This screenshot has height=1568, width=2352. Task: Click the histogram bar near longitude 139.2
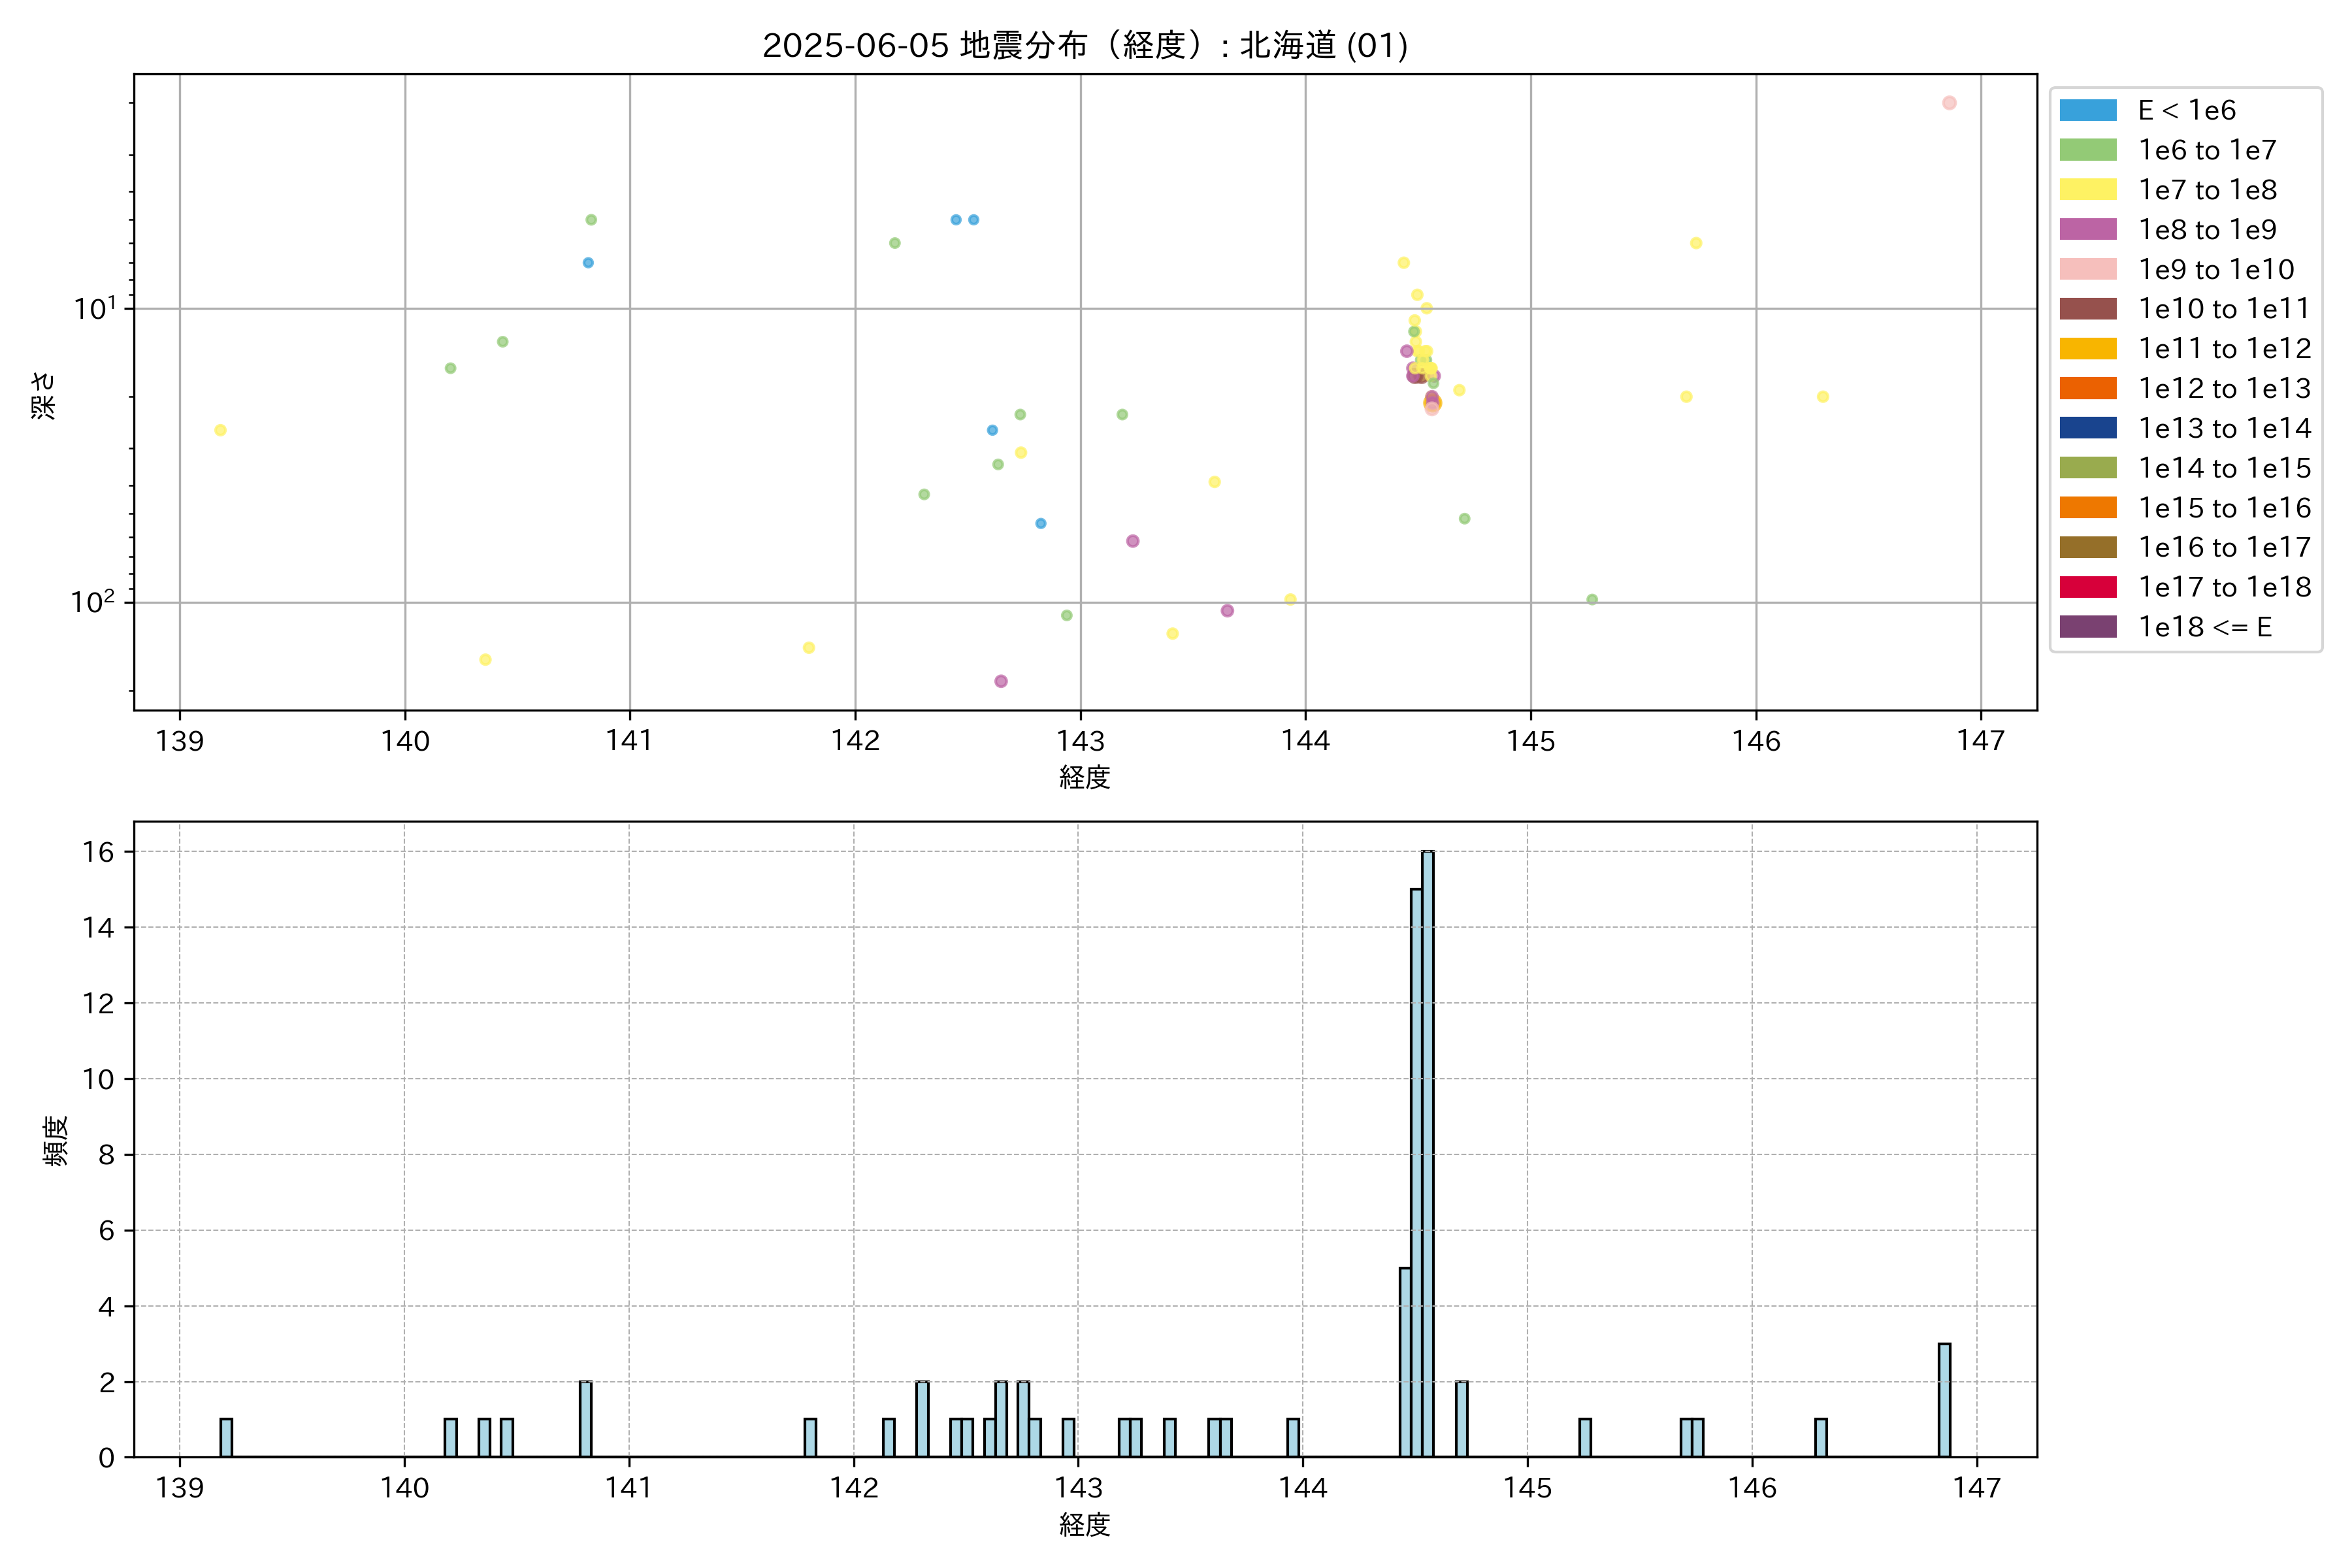(x=226, y=1438)
